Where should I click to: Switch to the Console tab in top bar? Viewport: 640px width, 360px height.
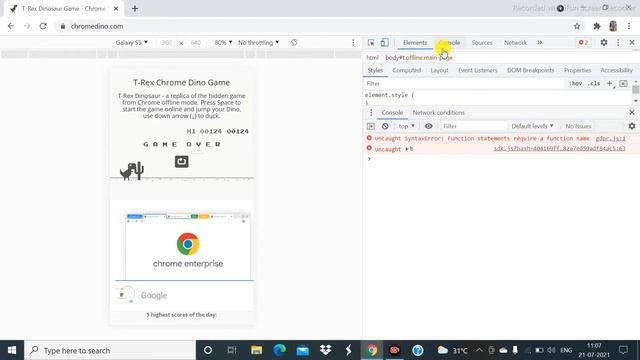[x=449, y=42]
